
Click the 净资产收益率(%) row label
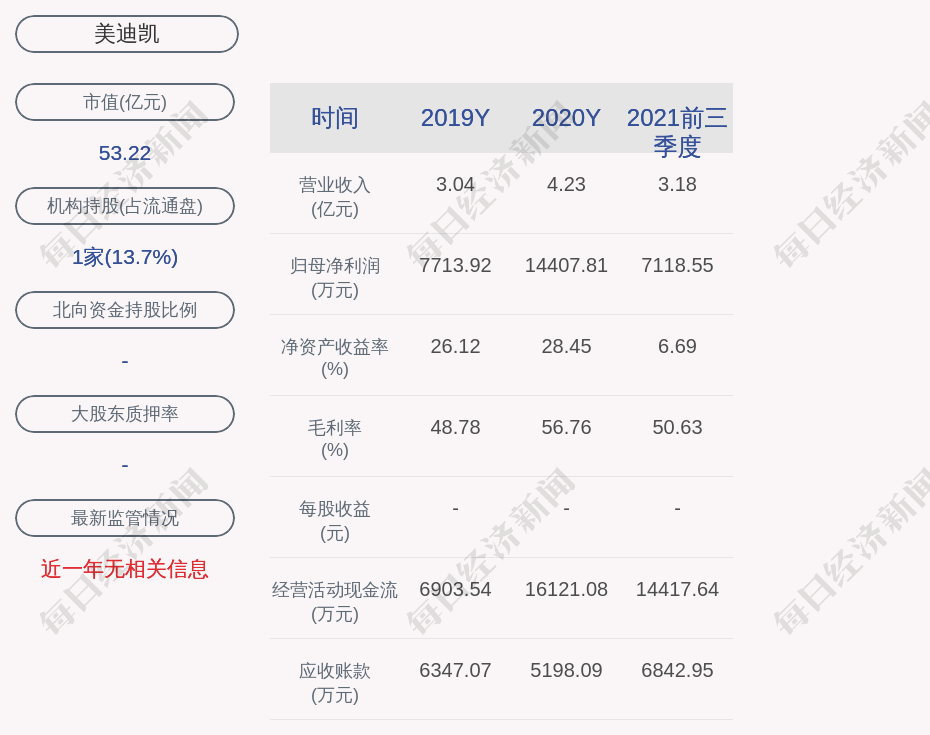335,358
